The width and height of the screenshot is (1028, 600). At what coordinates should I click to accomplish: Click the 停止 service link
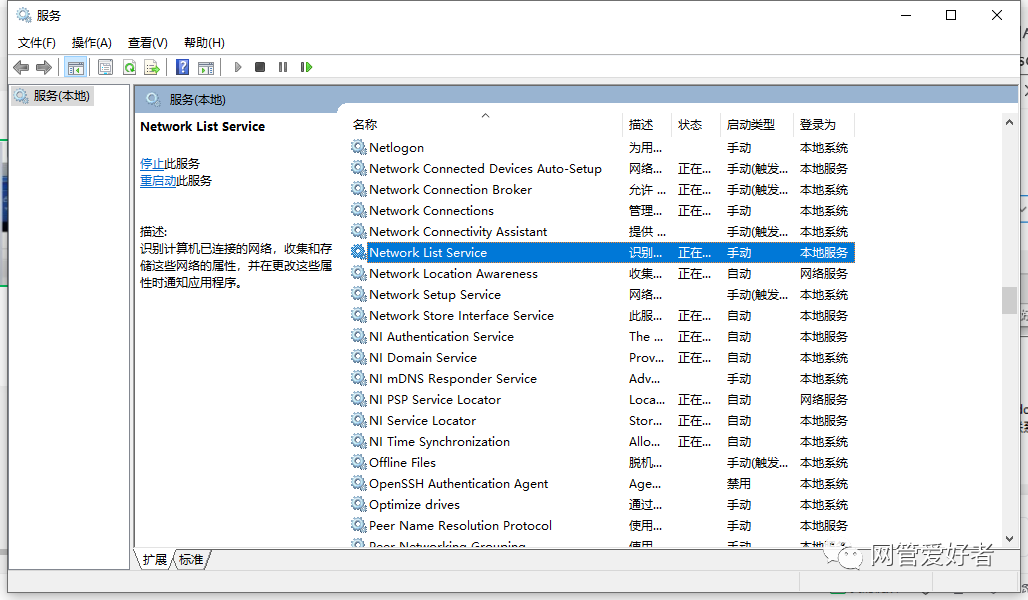pos(151,163)
